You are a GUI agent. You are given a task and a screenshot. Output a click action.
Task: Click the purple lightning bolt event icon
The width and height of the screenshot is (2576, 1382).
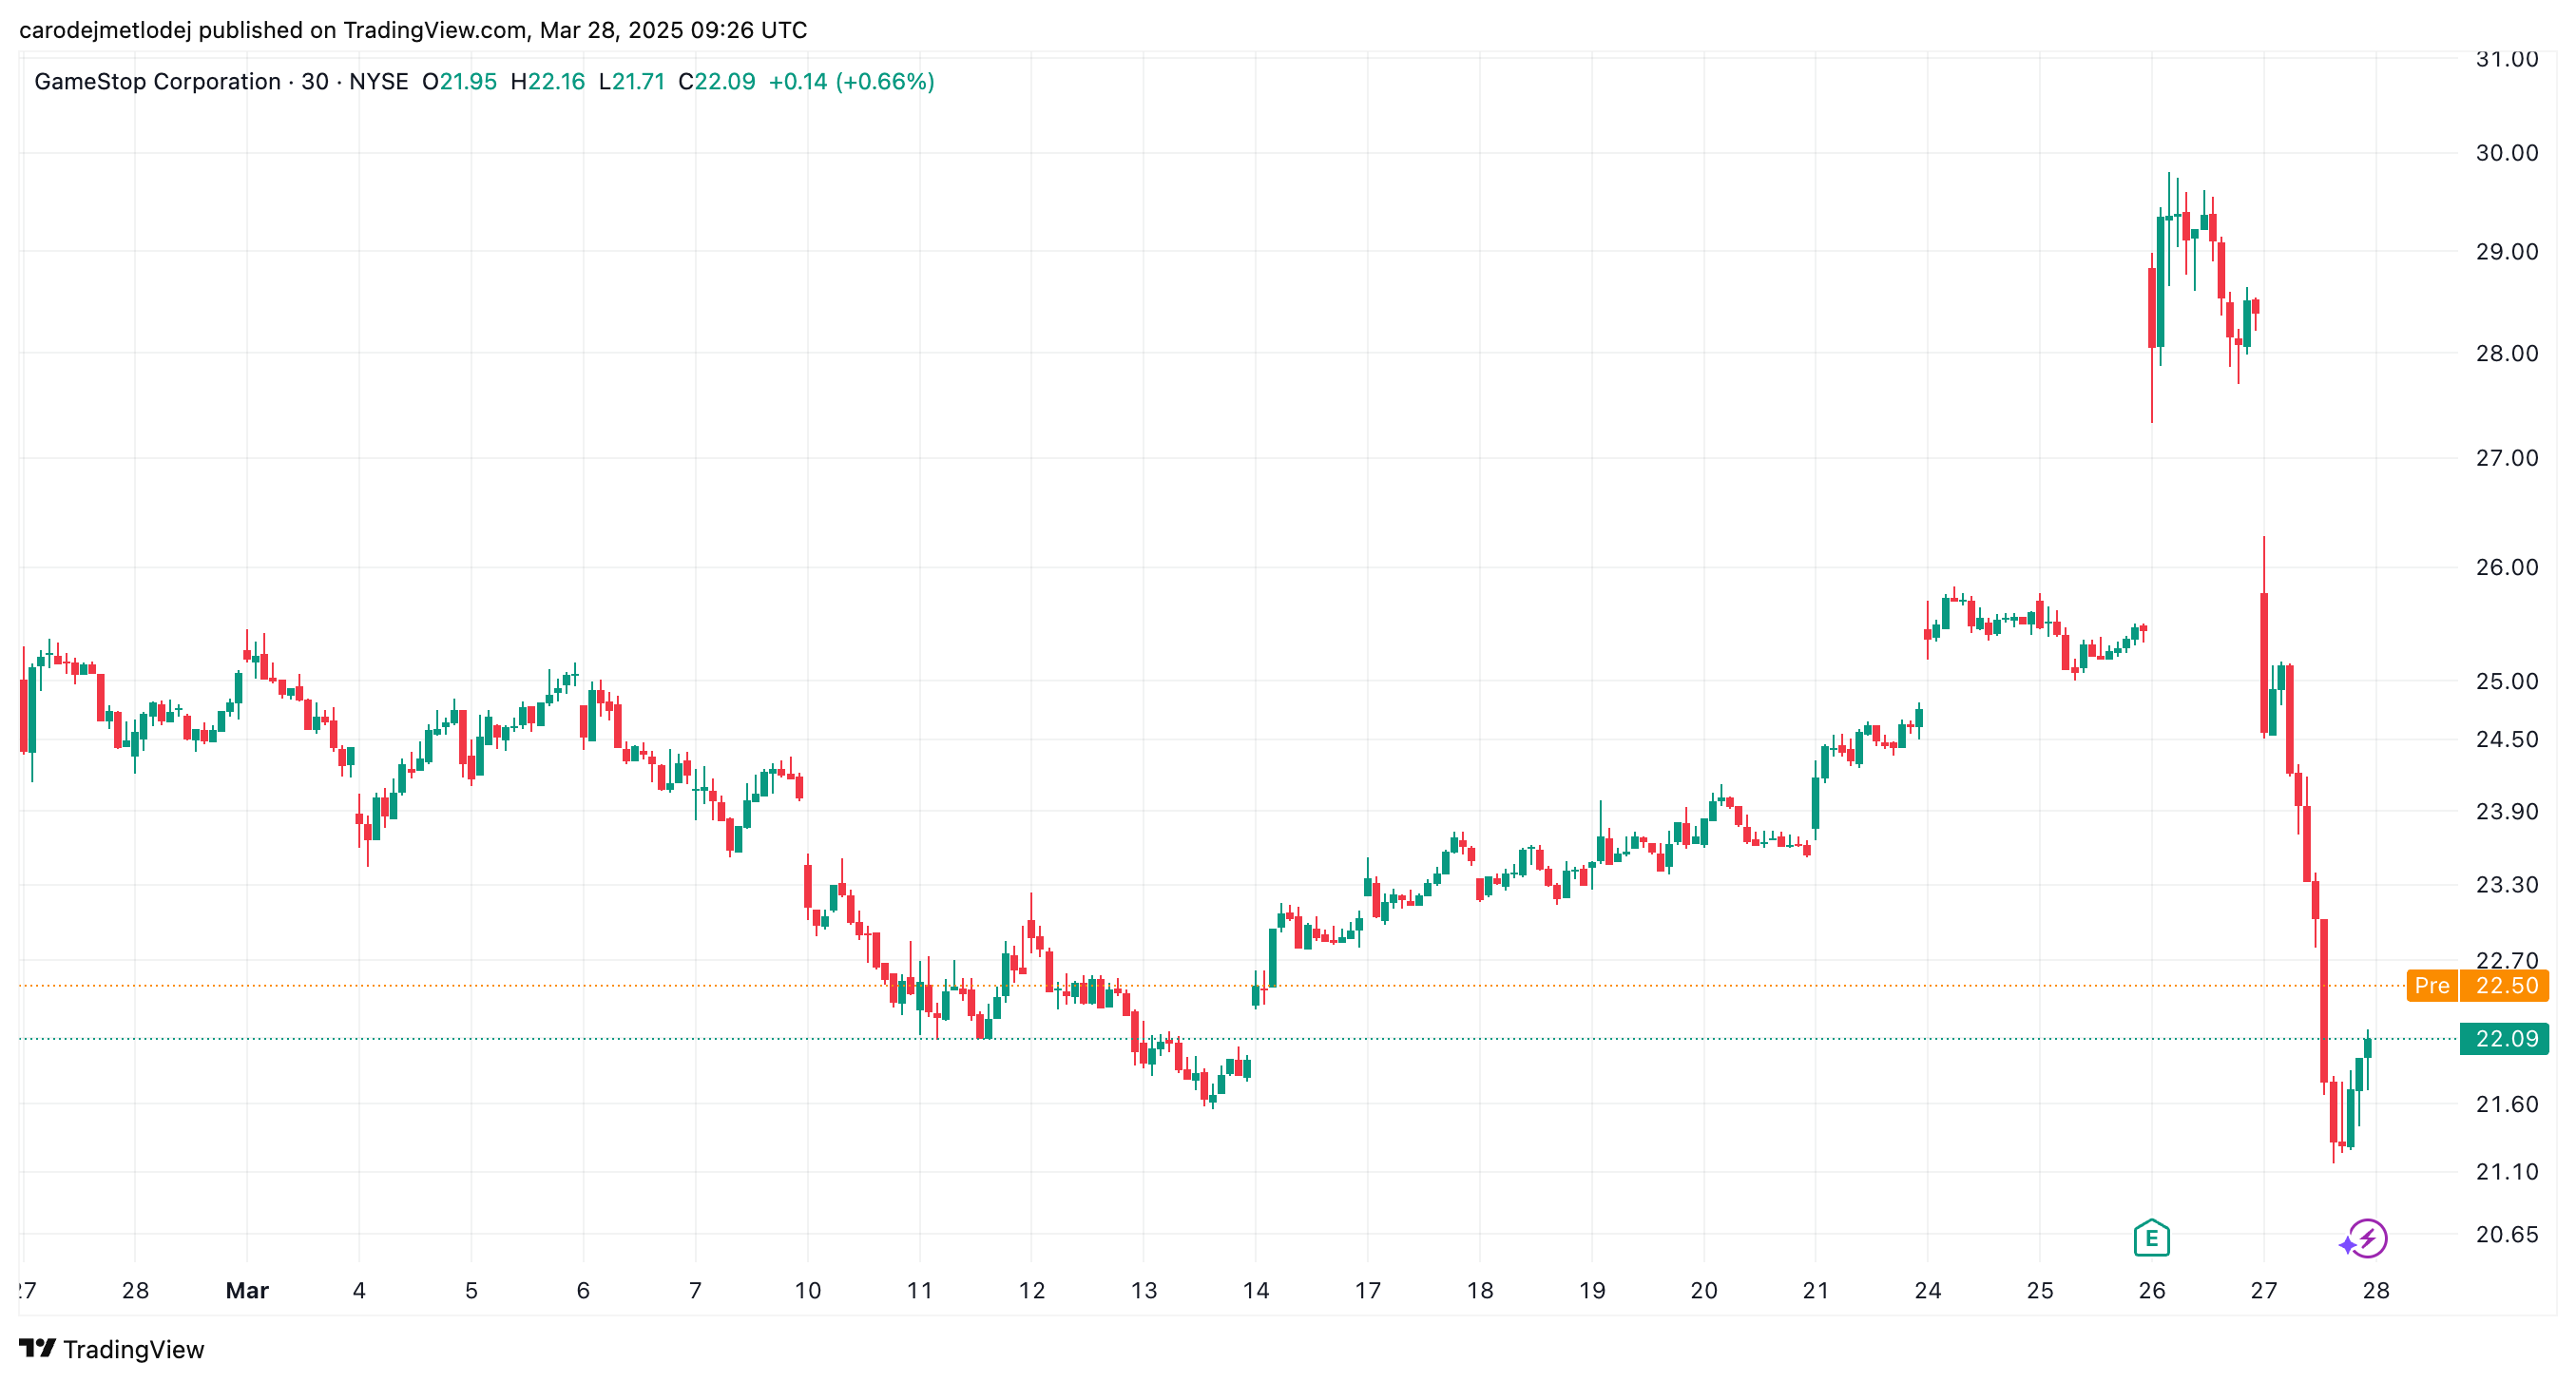coord(2367,1238)
